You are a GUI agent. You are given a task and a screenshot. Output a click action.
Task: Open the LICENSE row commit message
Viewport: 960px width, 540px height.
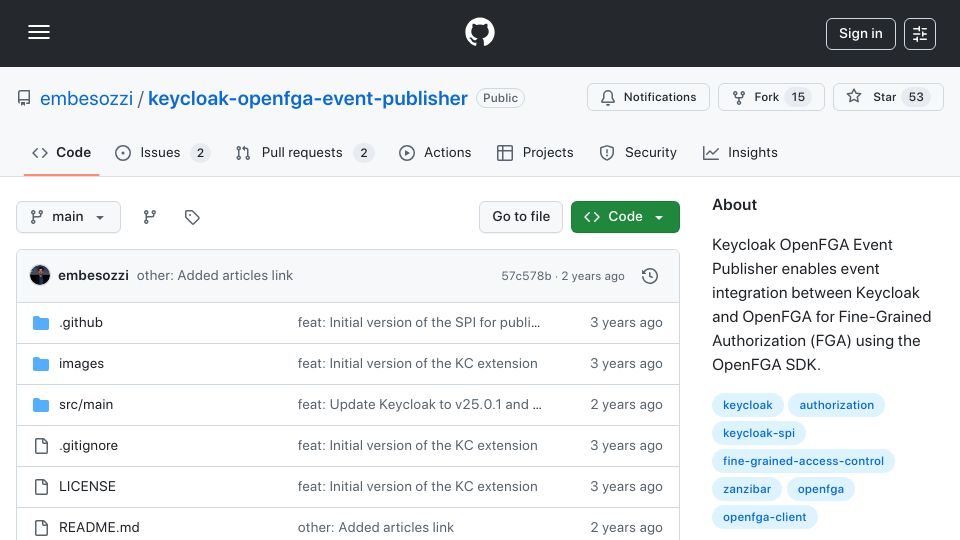[418, 487]
